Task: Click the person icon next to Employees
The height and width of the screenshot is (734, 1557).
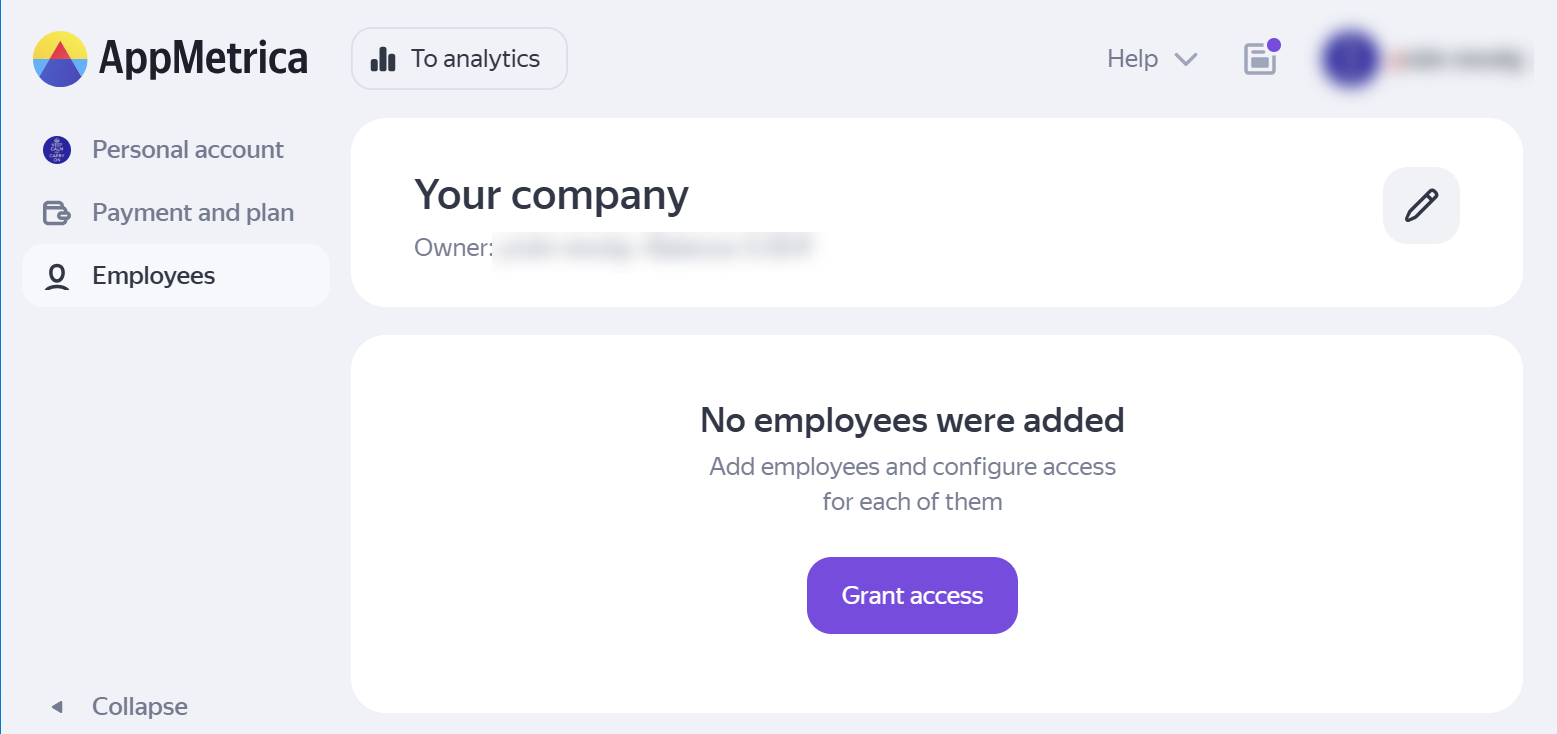Action: (x=57, y=276)
